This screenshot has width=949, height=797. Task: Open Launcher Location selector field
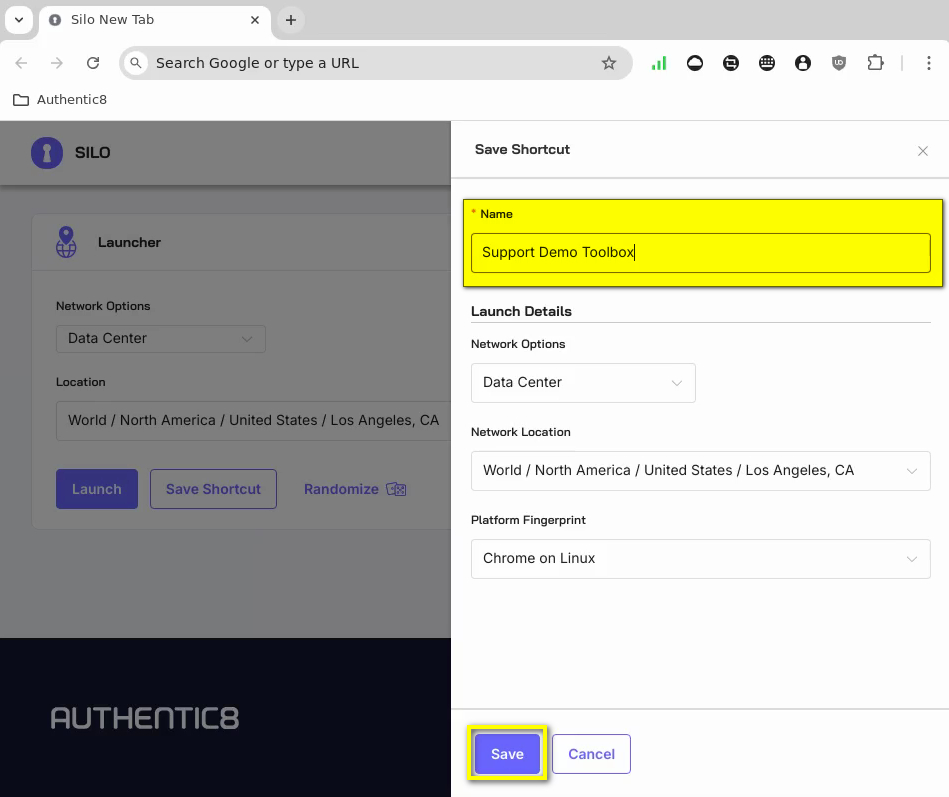(254, 421)
